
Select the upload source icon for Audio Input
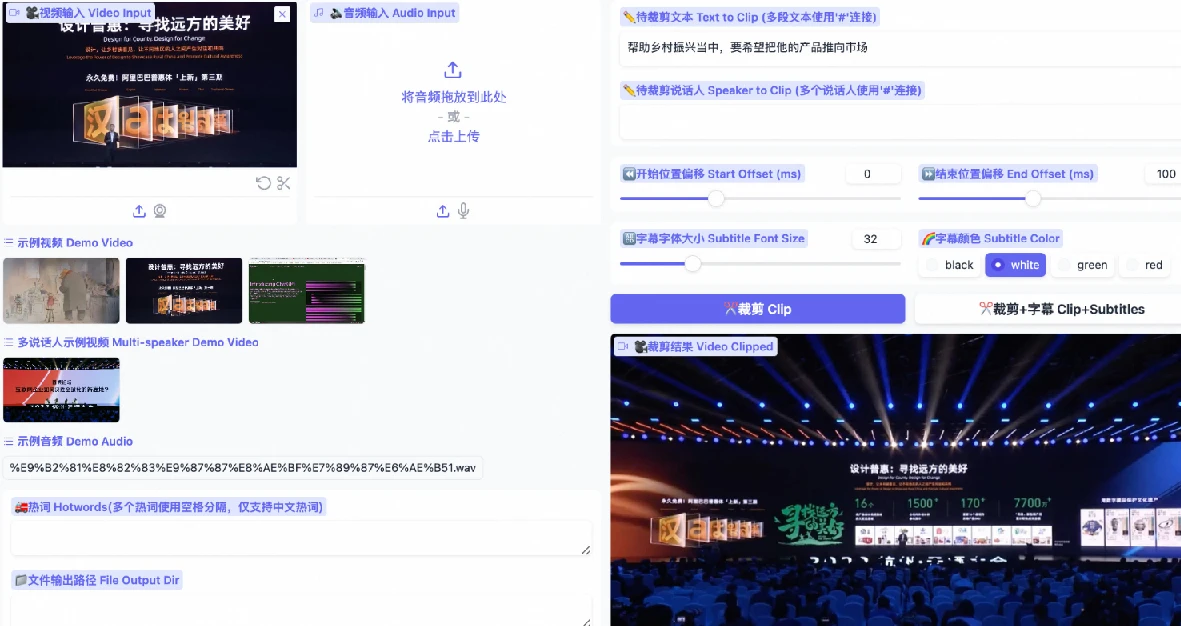[x=443, y=211]
